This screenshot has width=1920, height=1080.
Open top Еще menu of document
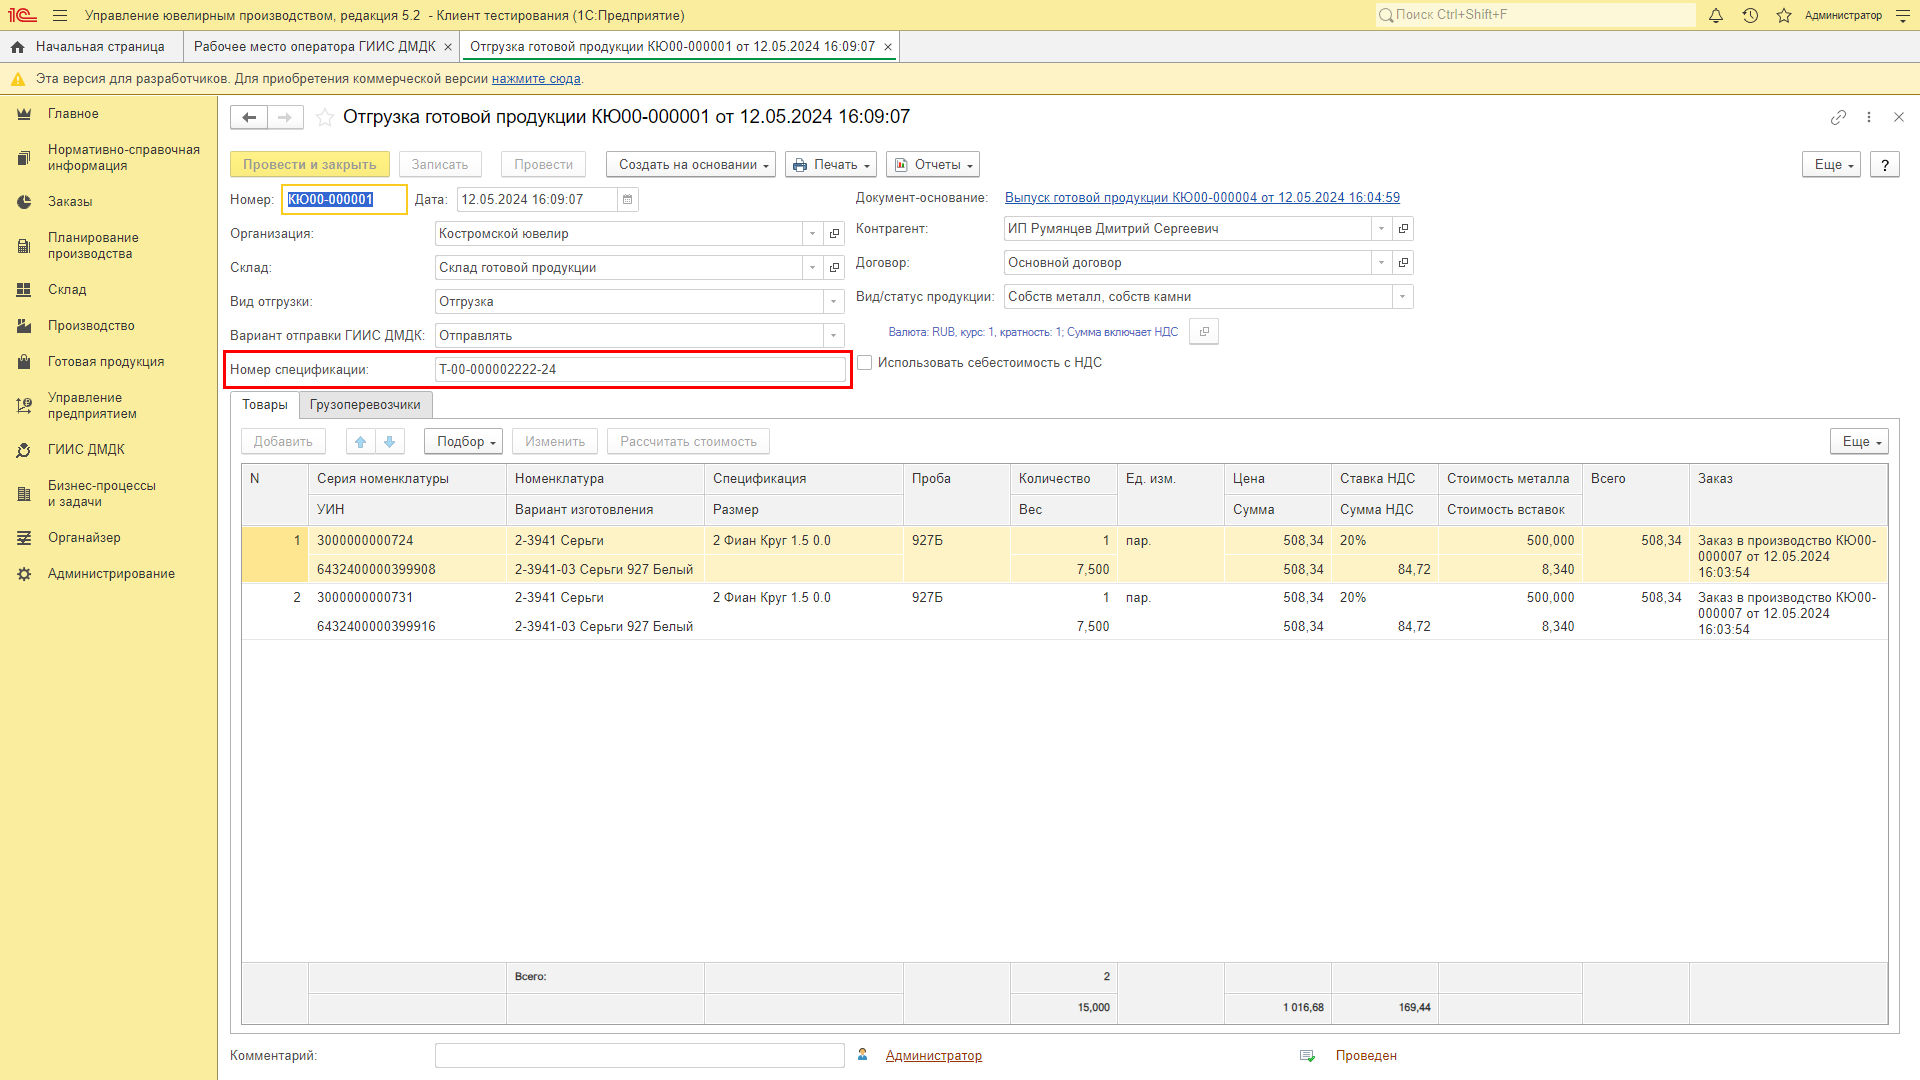(x=1831, y=165)
